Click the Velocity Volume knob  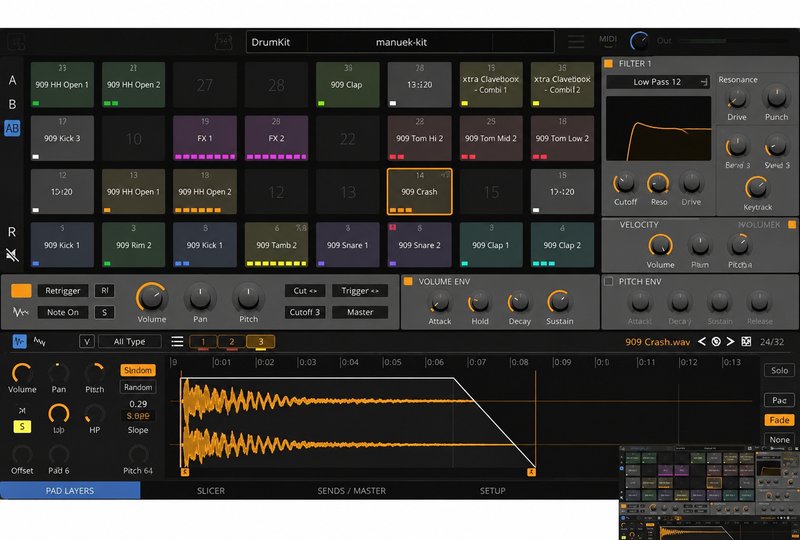coord(660,246)
